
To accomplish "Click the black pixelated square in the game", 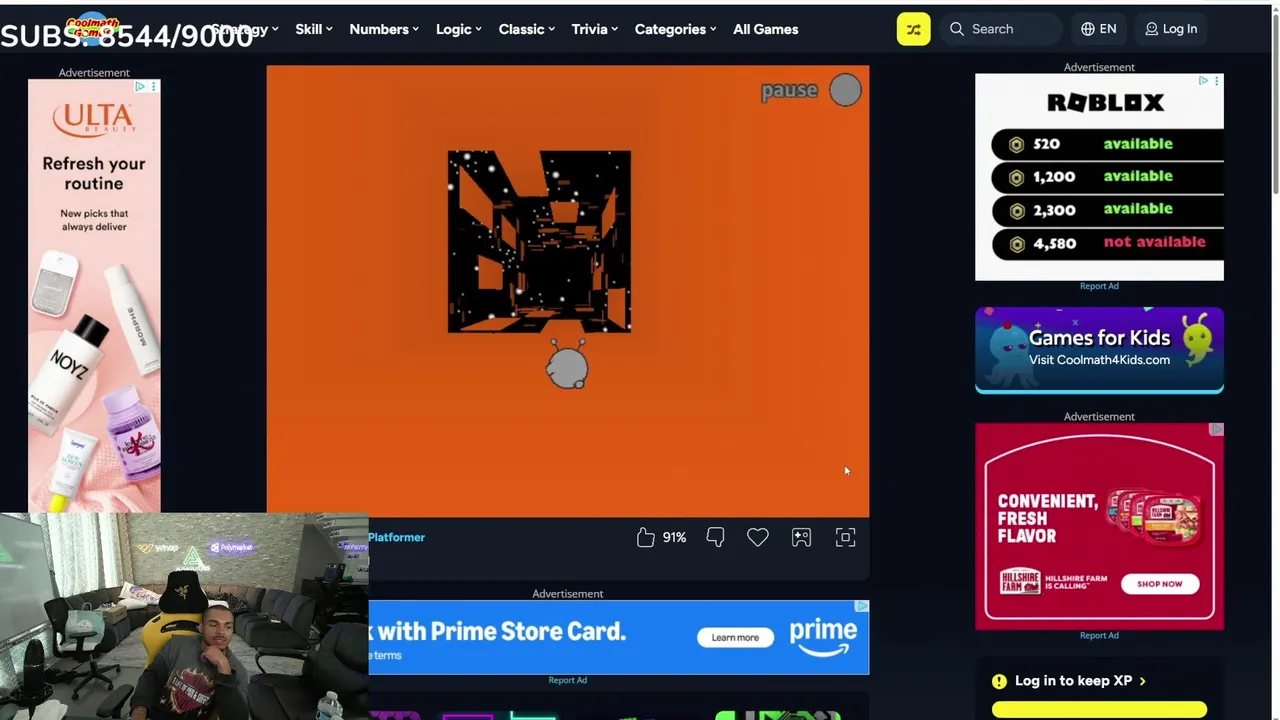I will click(x=539, y=241).
